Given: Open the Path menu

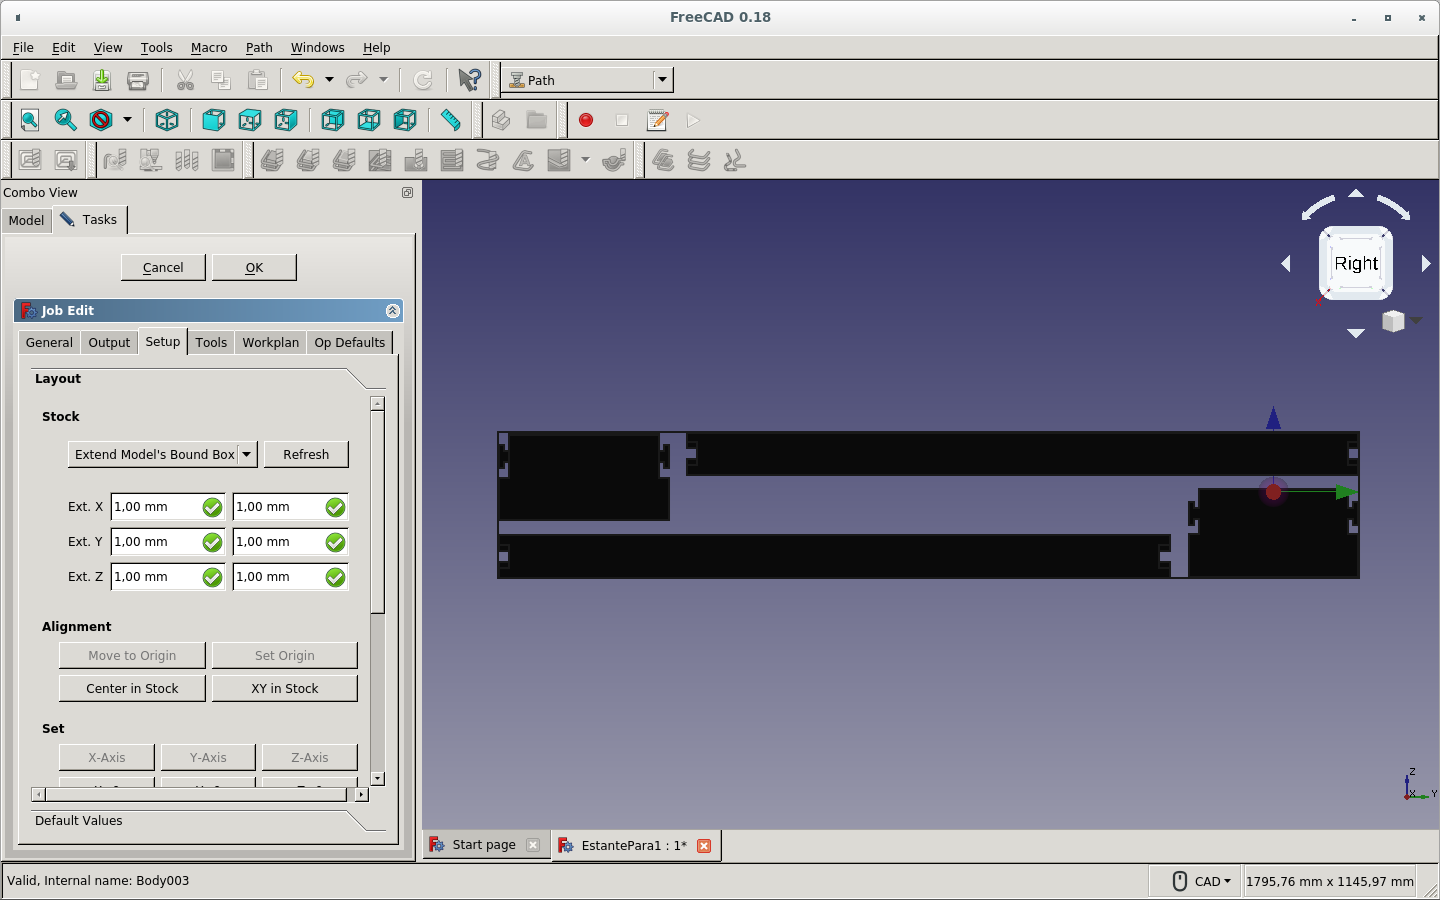Looking at the screenshot, I should coord(259,47).
